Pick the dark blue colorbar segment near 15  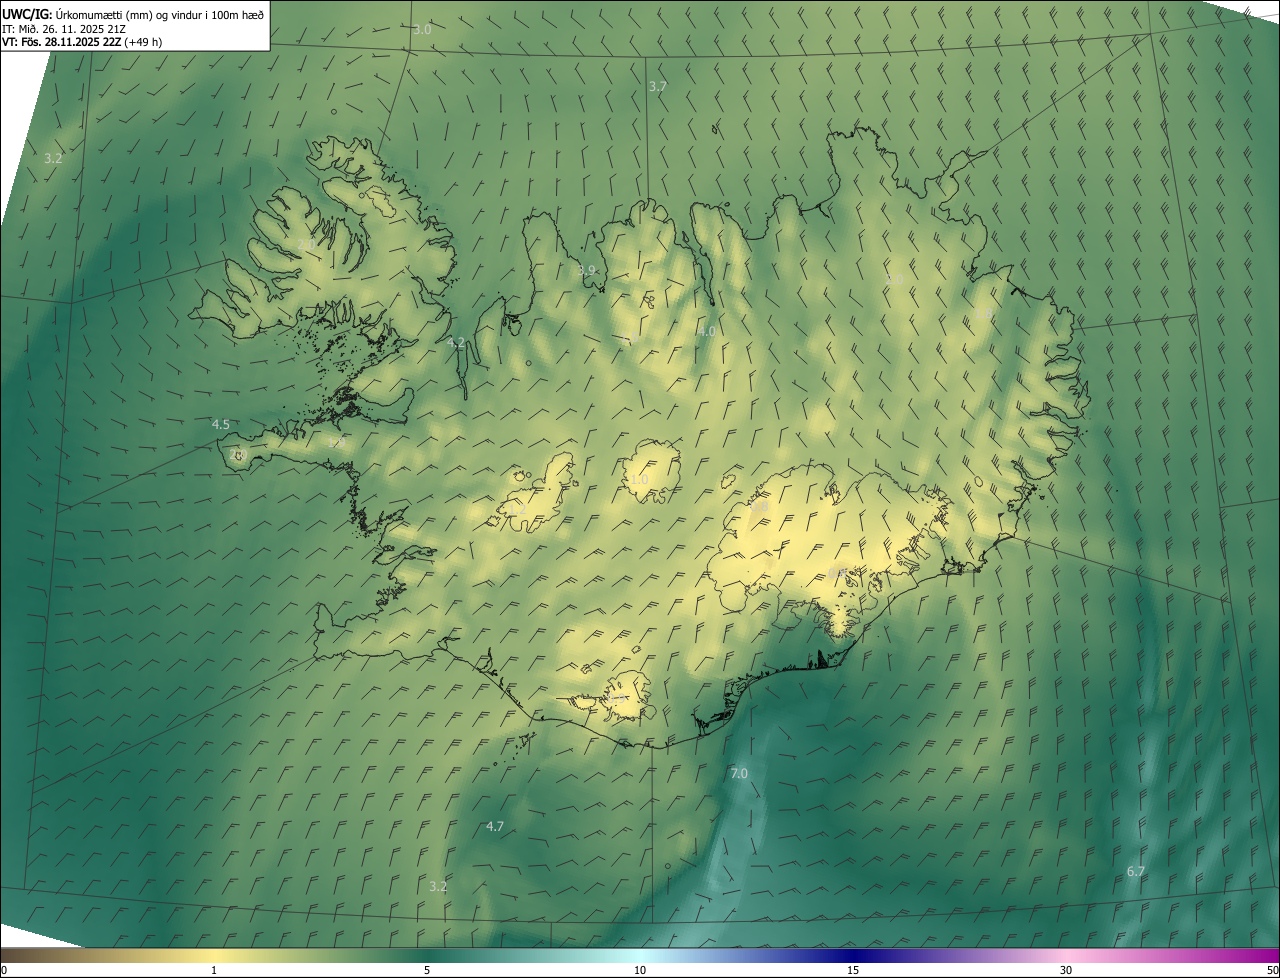click(x=853, y=955)
